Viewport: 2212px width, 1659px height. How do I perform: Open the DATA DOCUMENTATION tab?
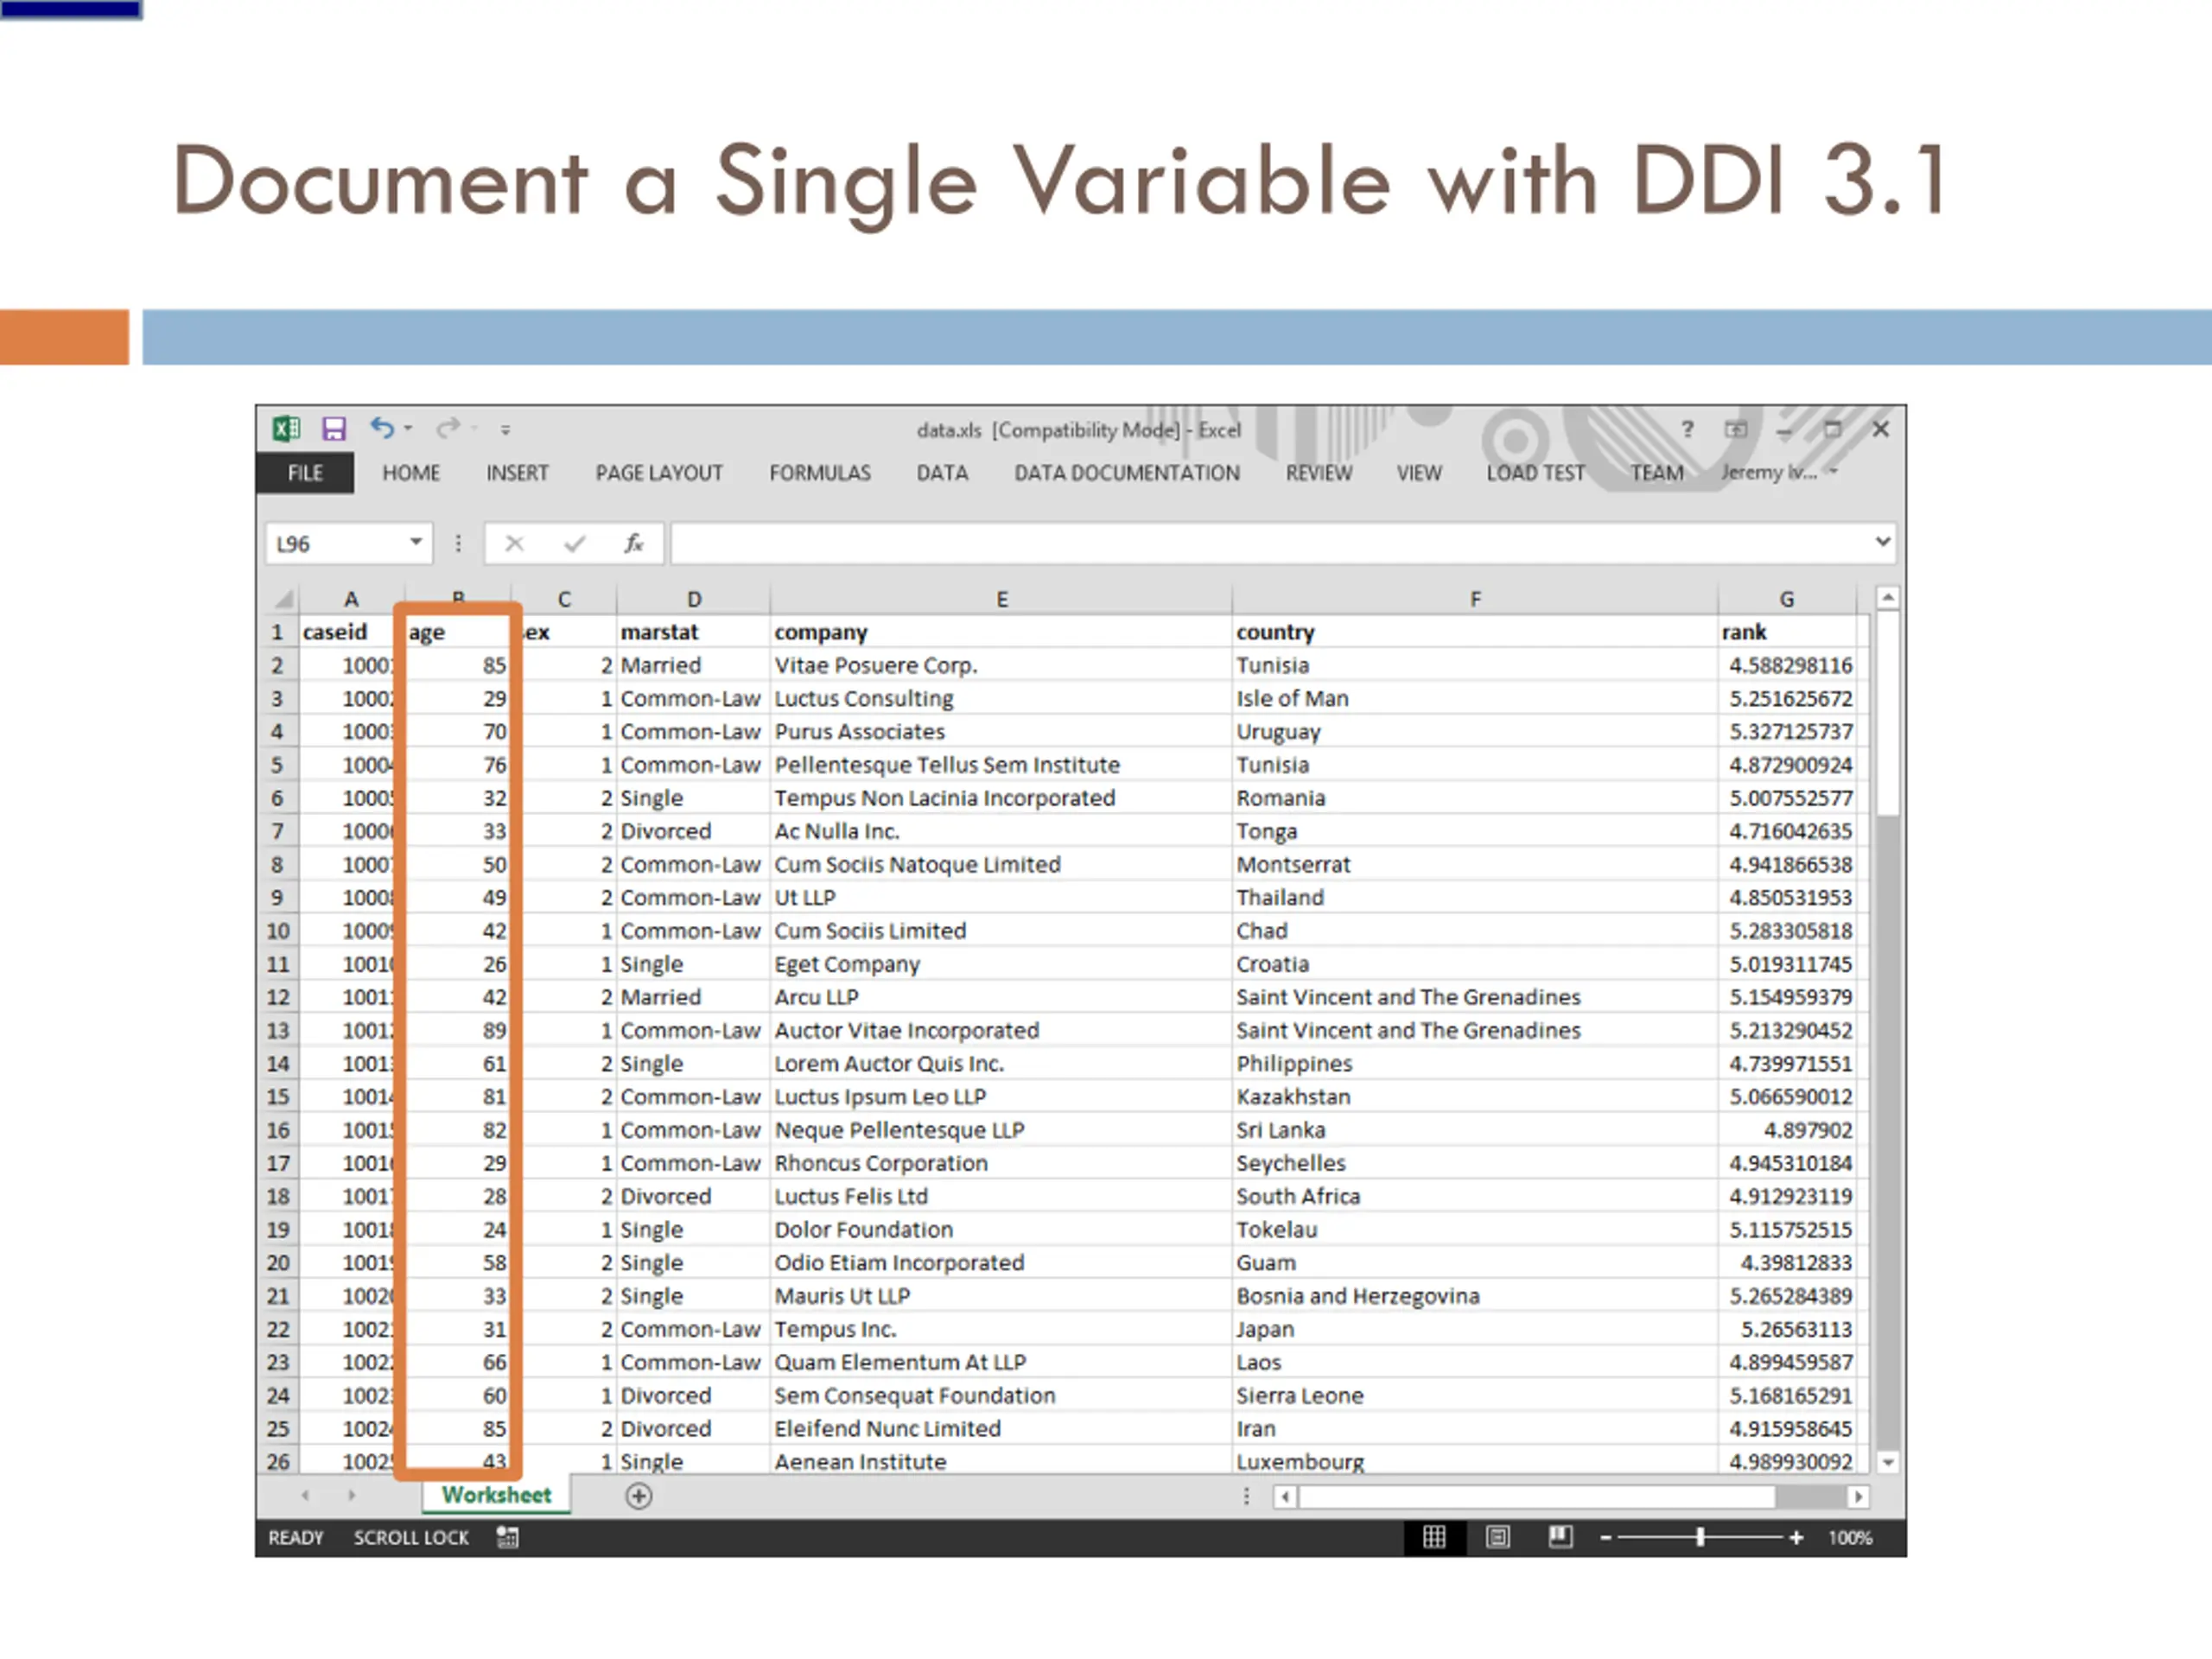point(1127,473)
